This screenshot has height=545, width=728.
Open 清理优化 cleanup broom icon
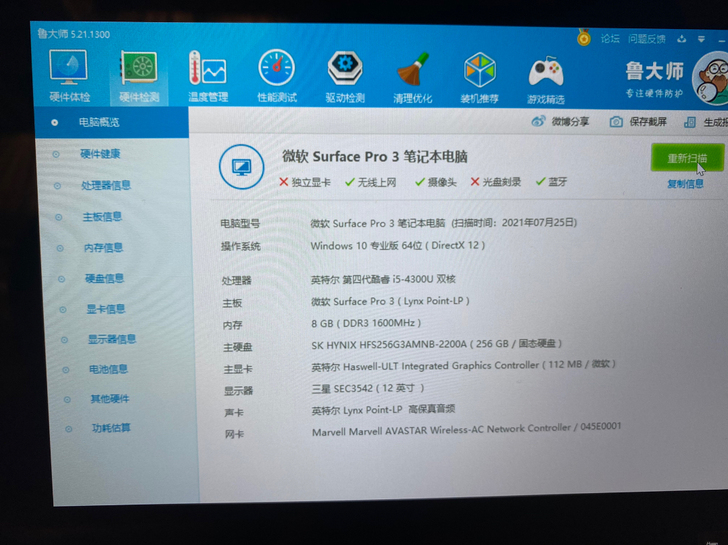click(412, 70)
